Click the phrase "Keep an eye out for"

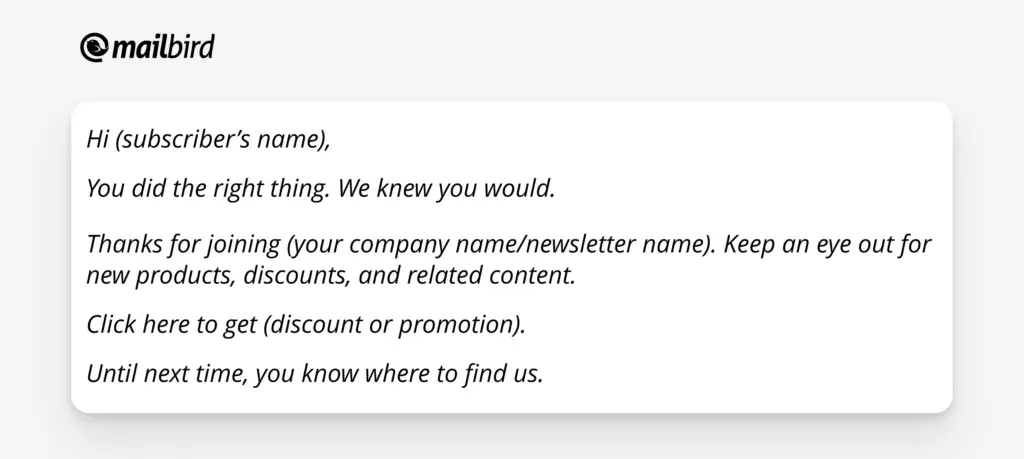828,245
